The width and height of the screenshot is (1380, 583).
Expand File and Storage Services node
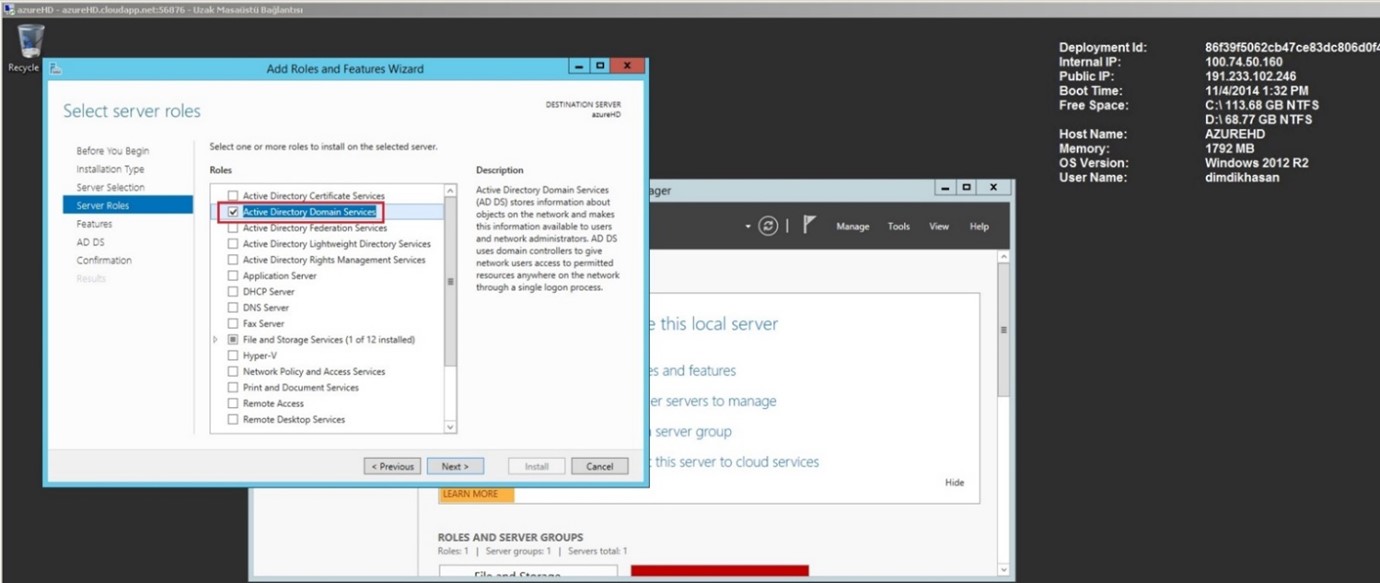pyautogui.click(x=216, y=340)
